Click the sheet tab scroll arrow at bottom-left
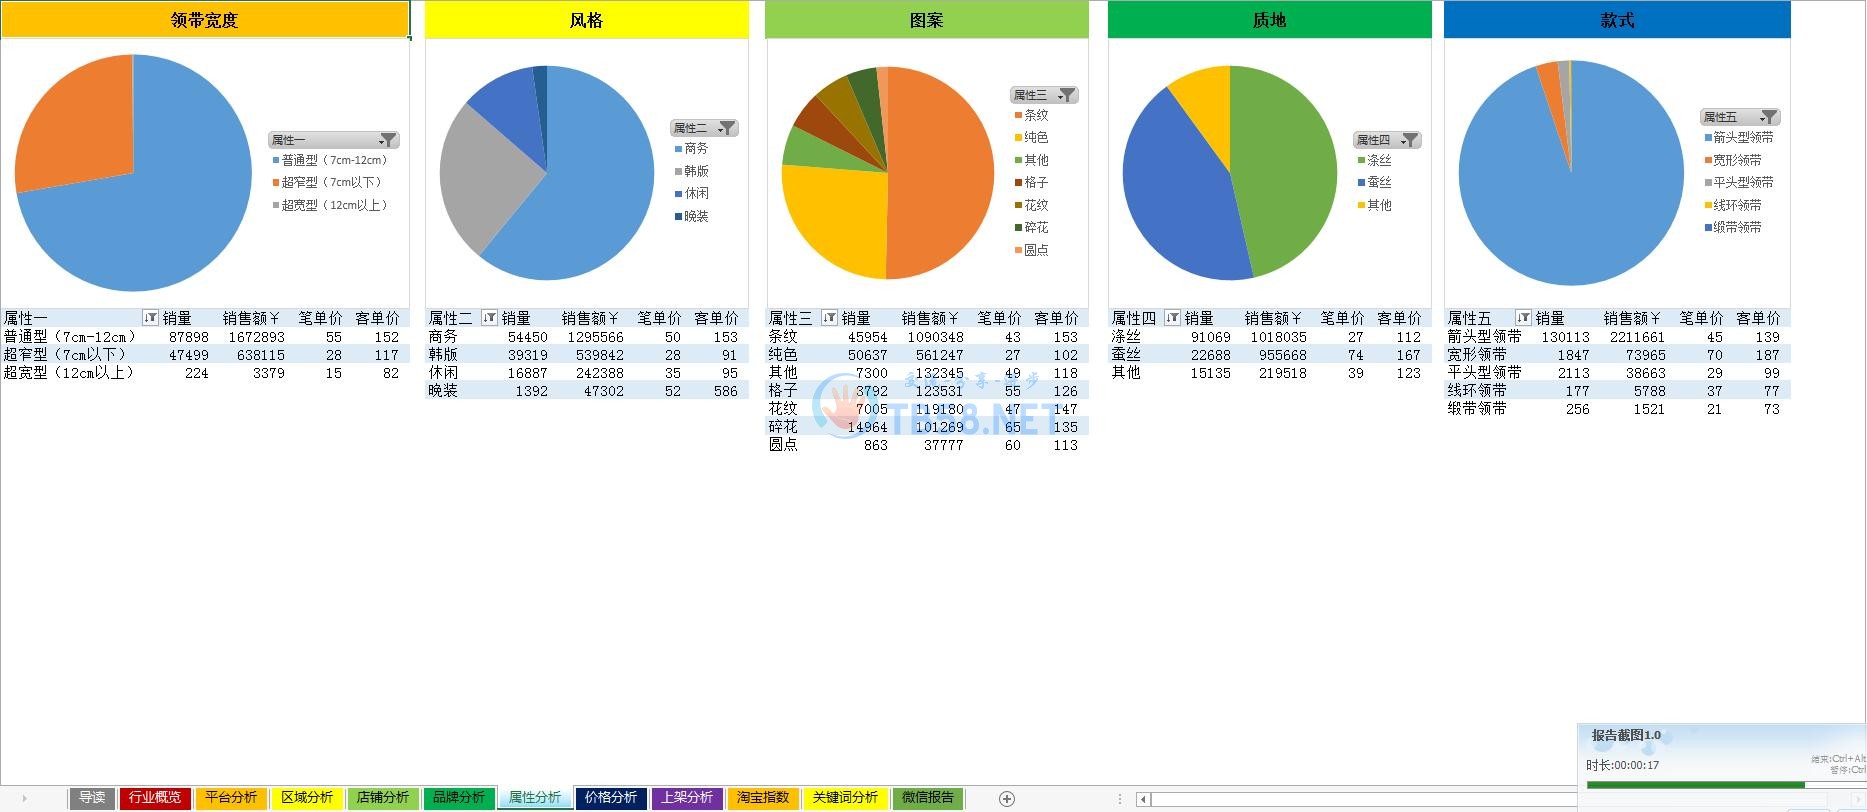 (x=24, y=798)
